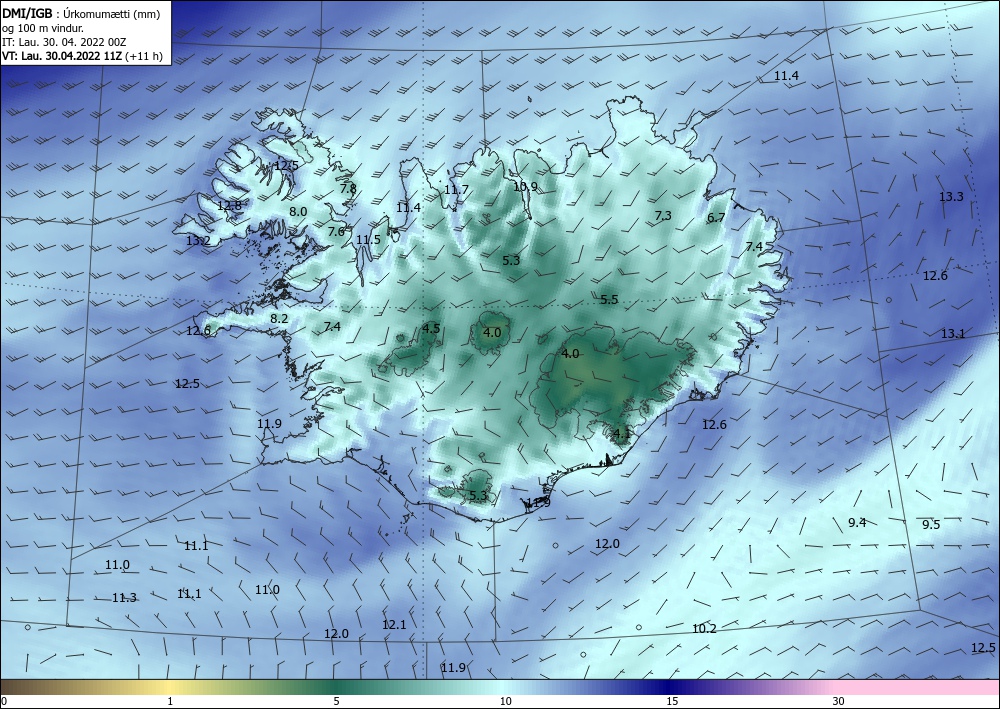Click the 6.7 value label

[x=716, y=217]
